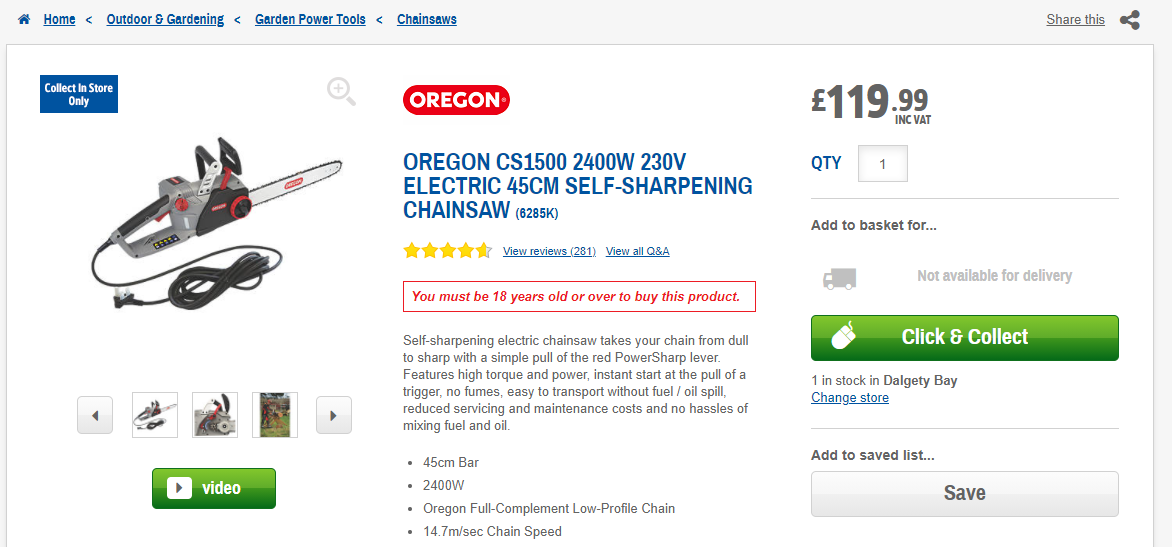Play the product video
This screenshot has width=1172, height=547.
point(214,488)
